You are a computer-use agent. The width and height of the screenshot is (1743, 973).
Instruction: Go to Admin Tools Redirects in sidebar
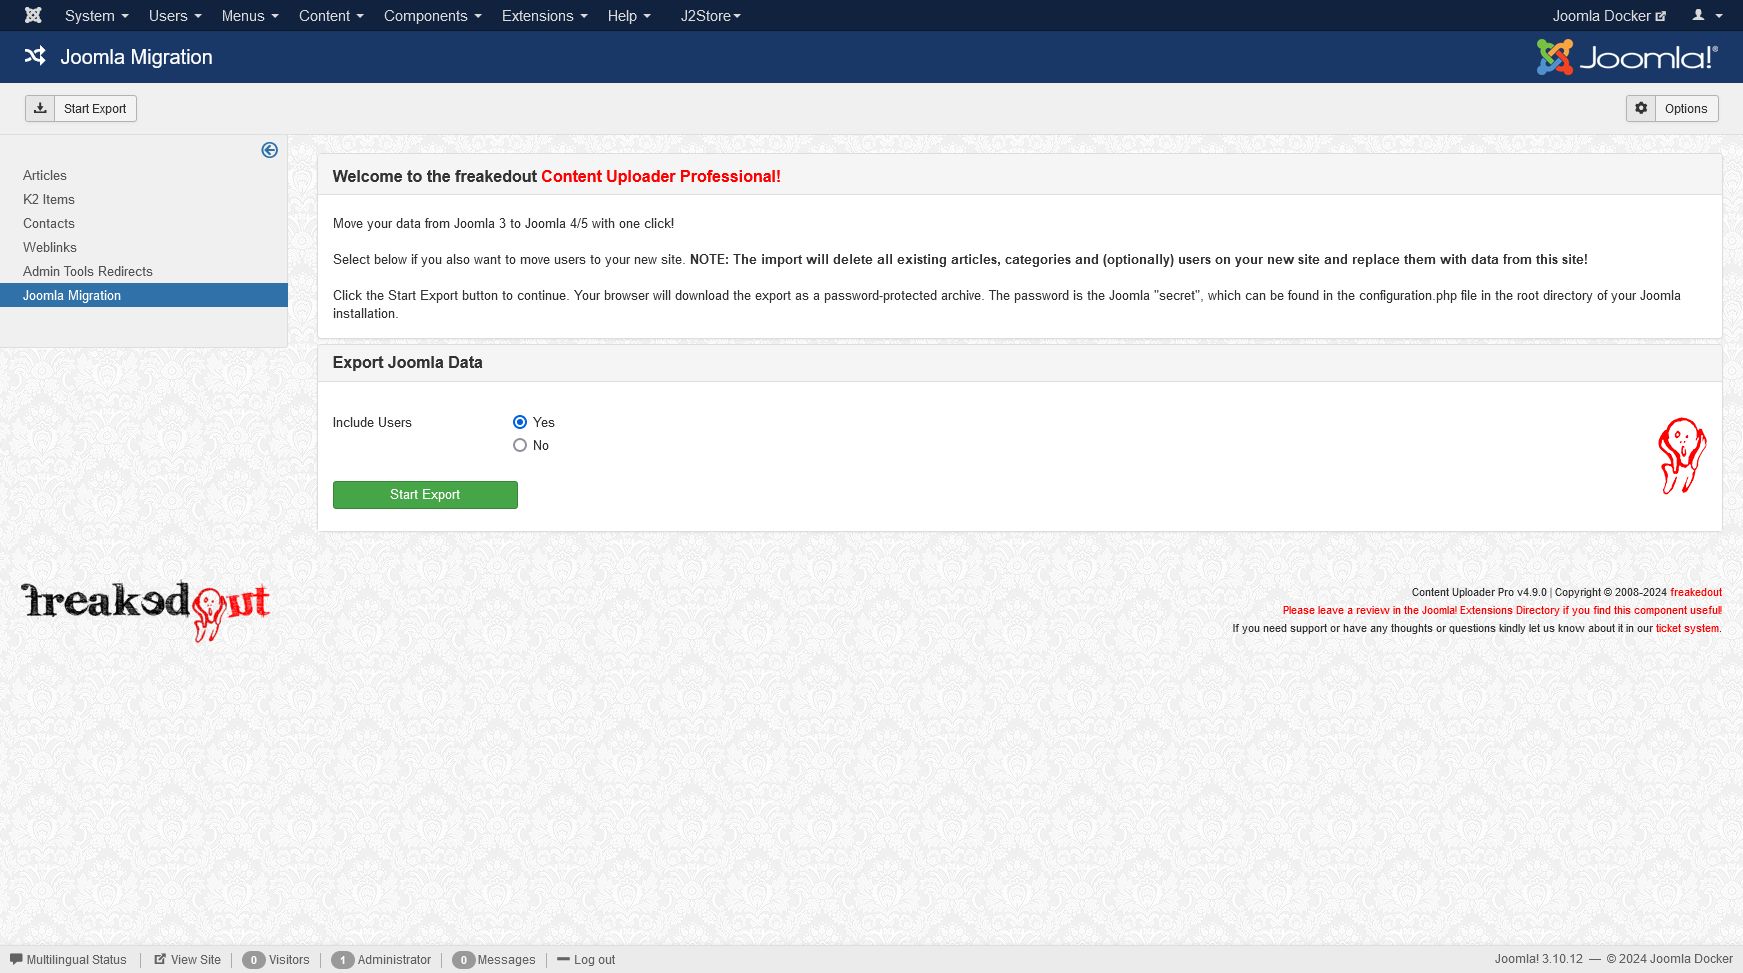pos(88,271)
